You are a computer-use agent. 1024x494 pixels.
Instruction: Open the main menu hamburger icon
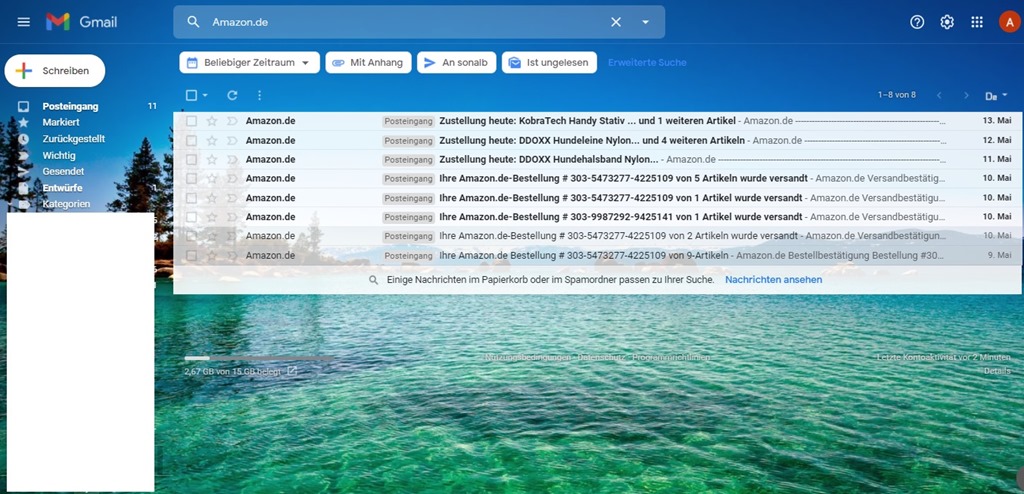[x=24, y=22]
